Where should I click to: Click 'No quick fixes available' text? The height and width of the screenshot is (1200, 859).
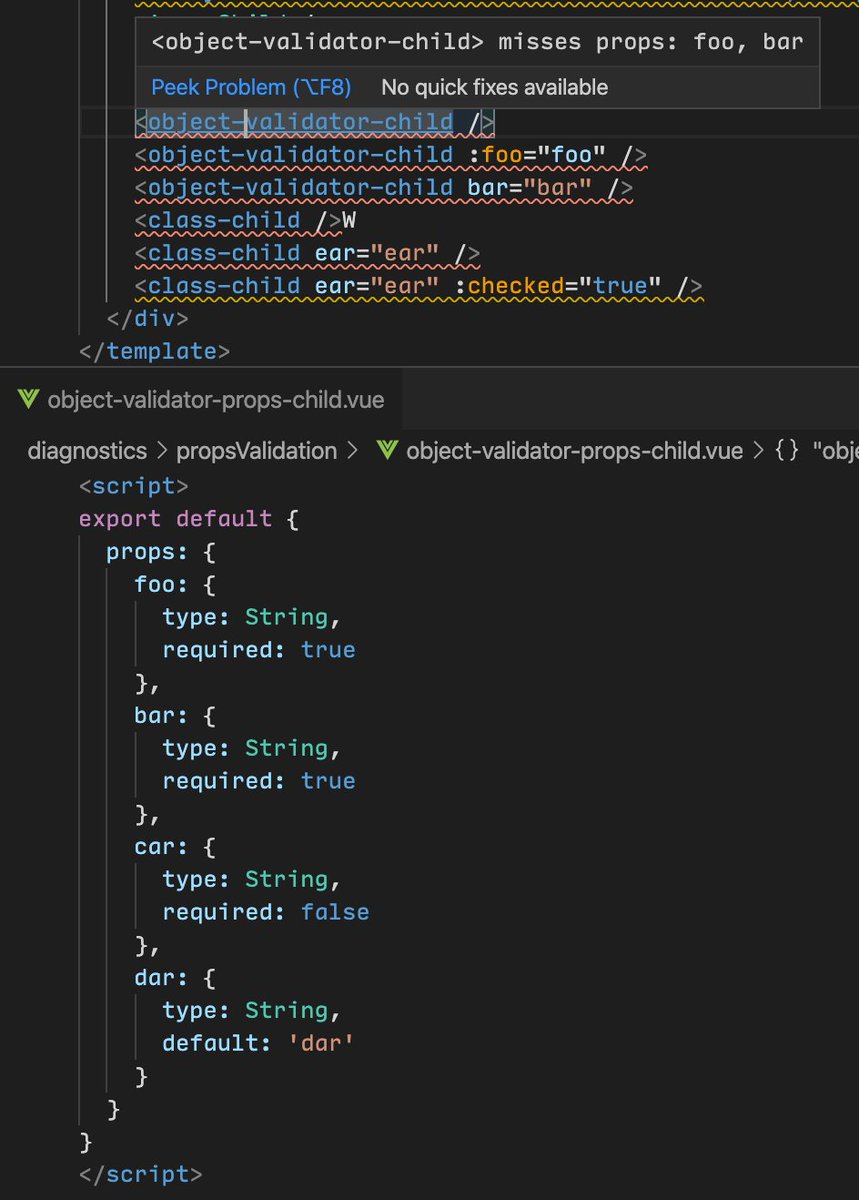pyautogui.click(x=494, y=88)
